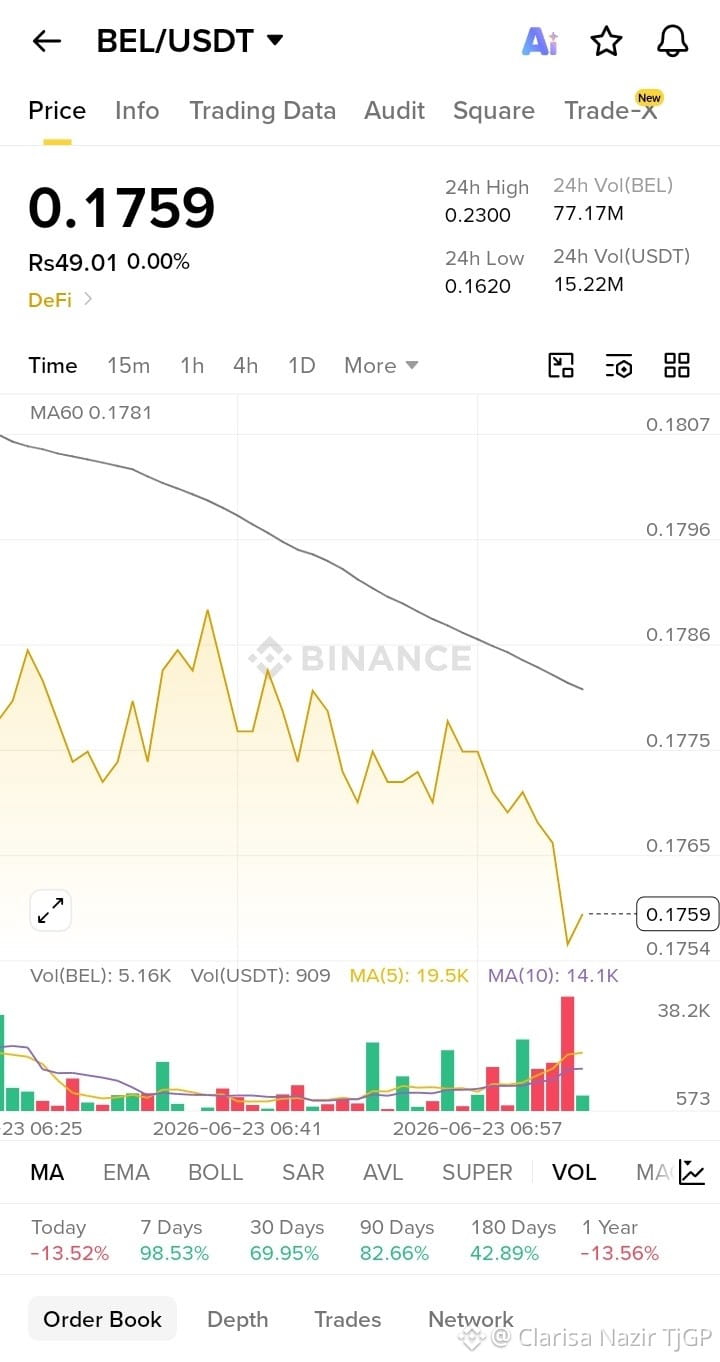
Task: Open price alert bell icon
Action: 672,41
